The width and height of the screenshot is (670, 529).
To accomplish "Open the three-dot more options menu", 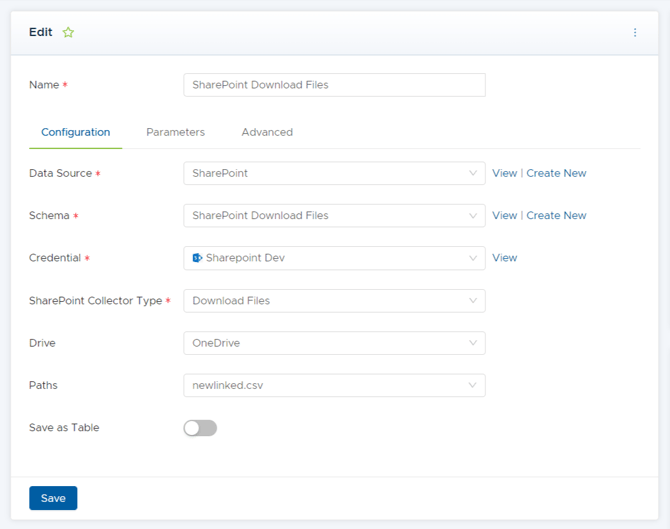I will [x=635, y=33].
